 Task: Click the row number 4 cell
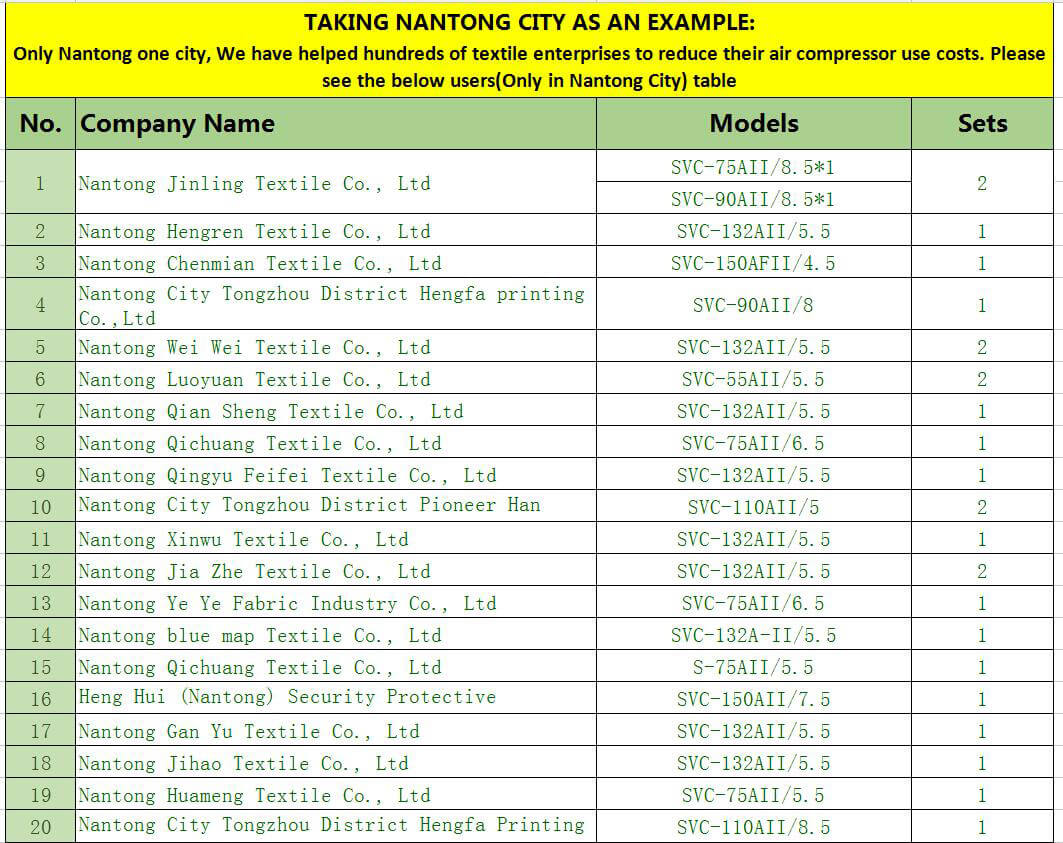click(x=41, y=304)
